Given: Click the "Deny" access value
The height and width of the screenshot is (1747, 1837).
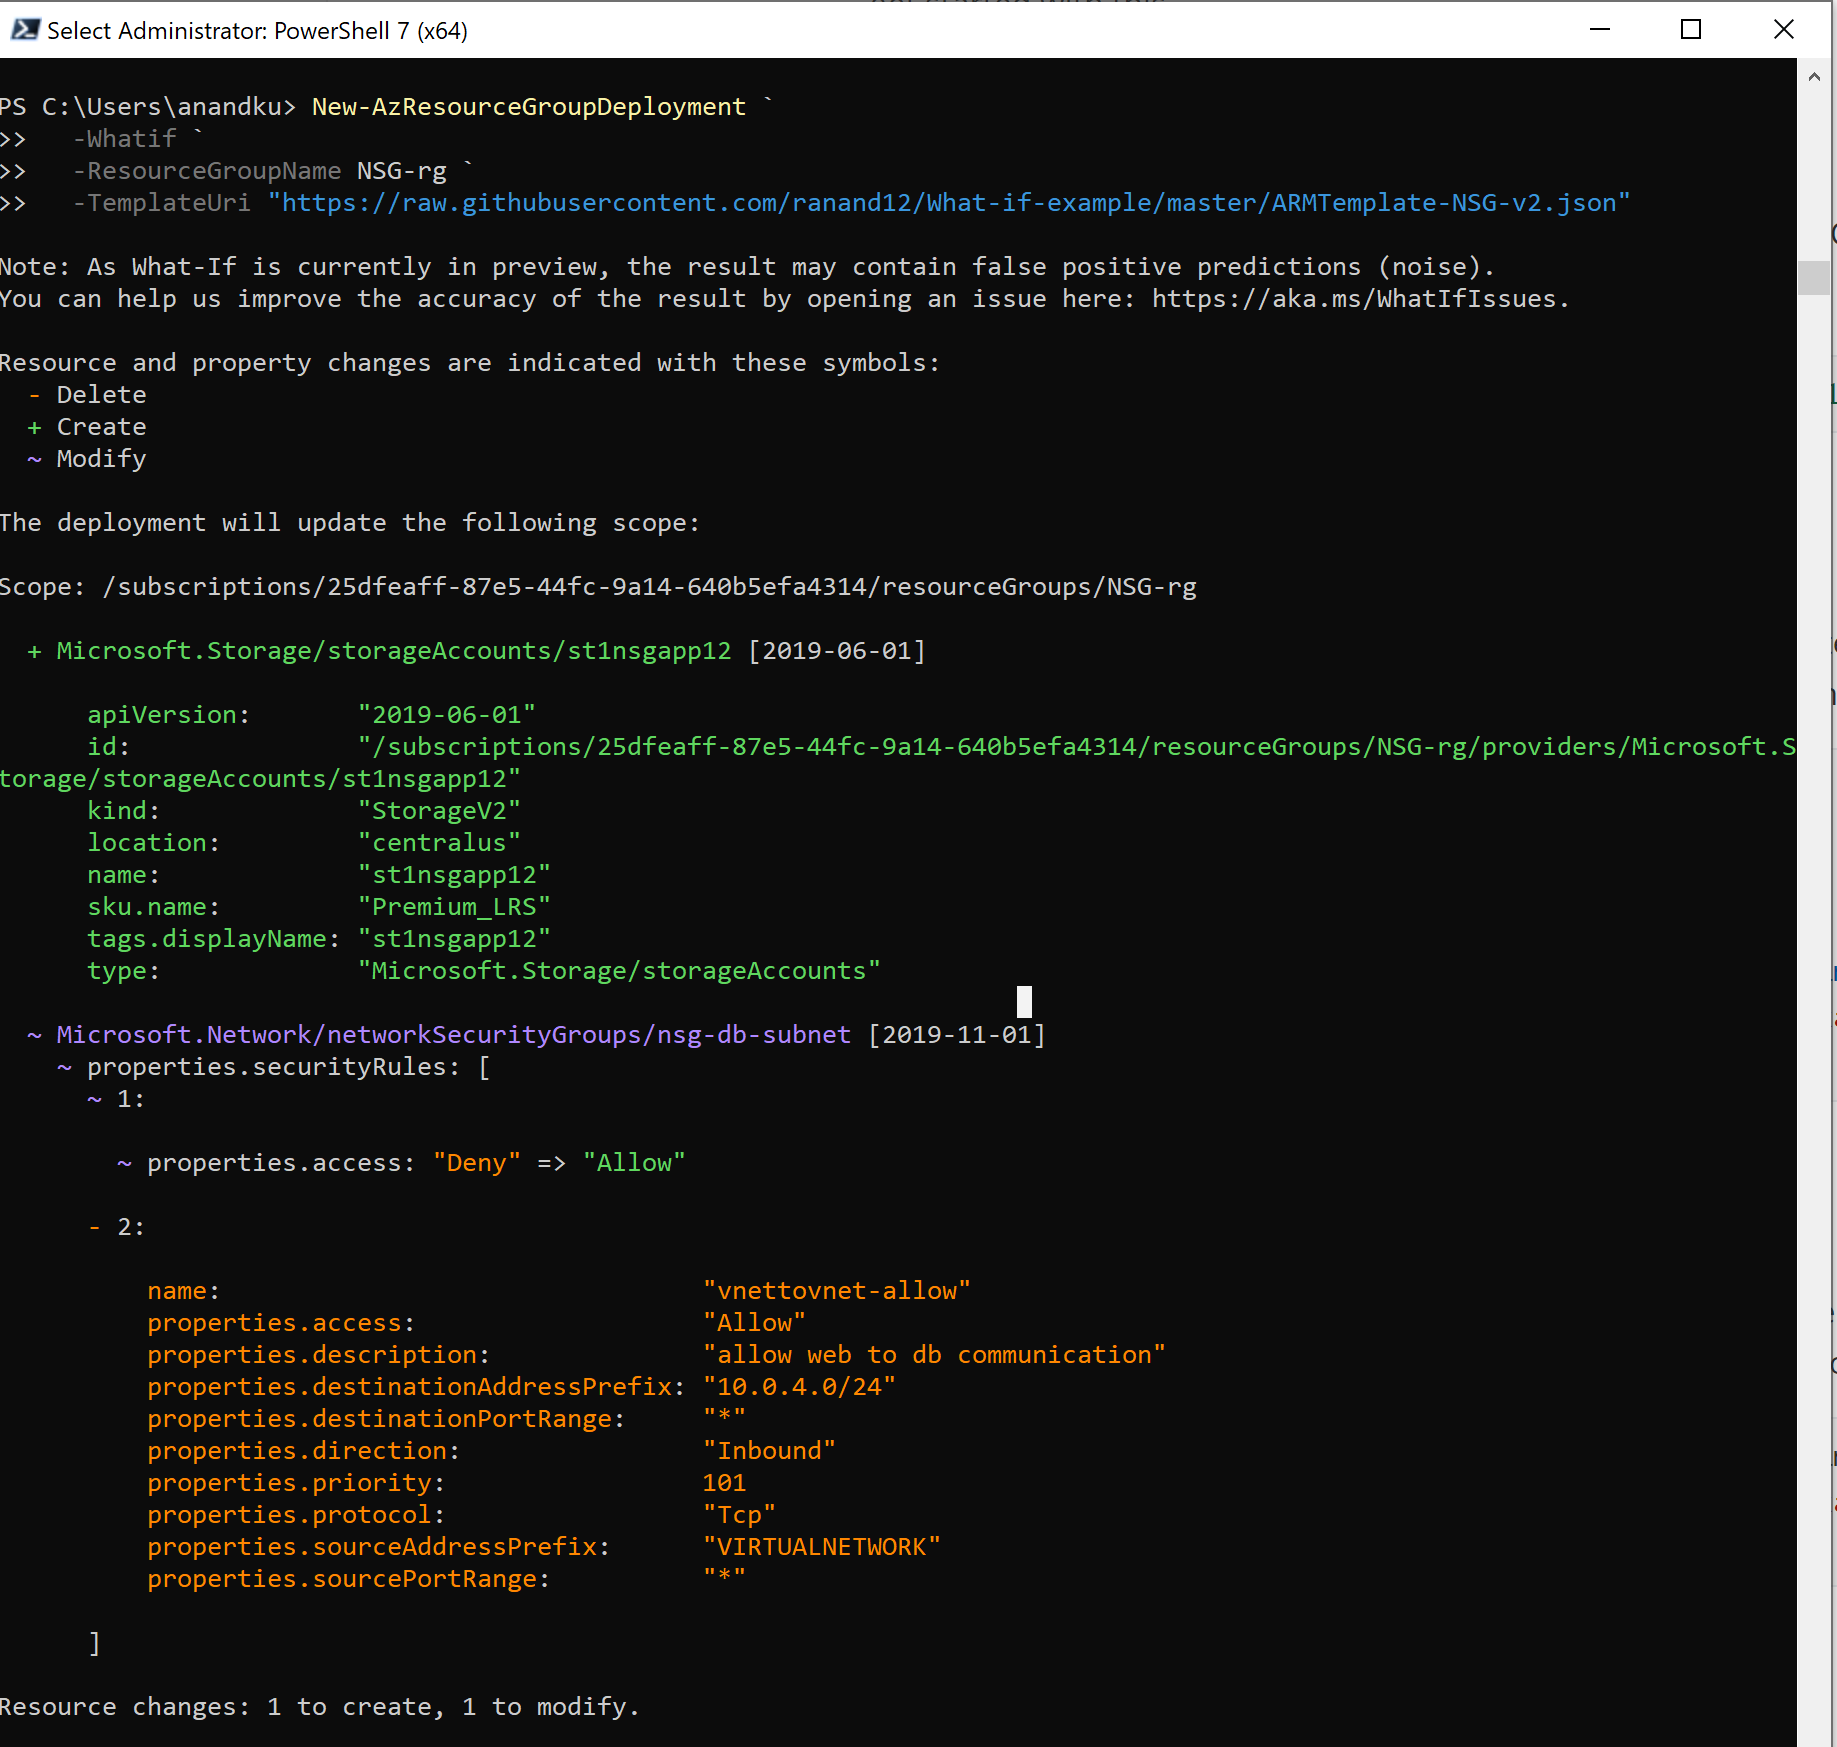Looking at the screenshot, I should coord(477,1163).
